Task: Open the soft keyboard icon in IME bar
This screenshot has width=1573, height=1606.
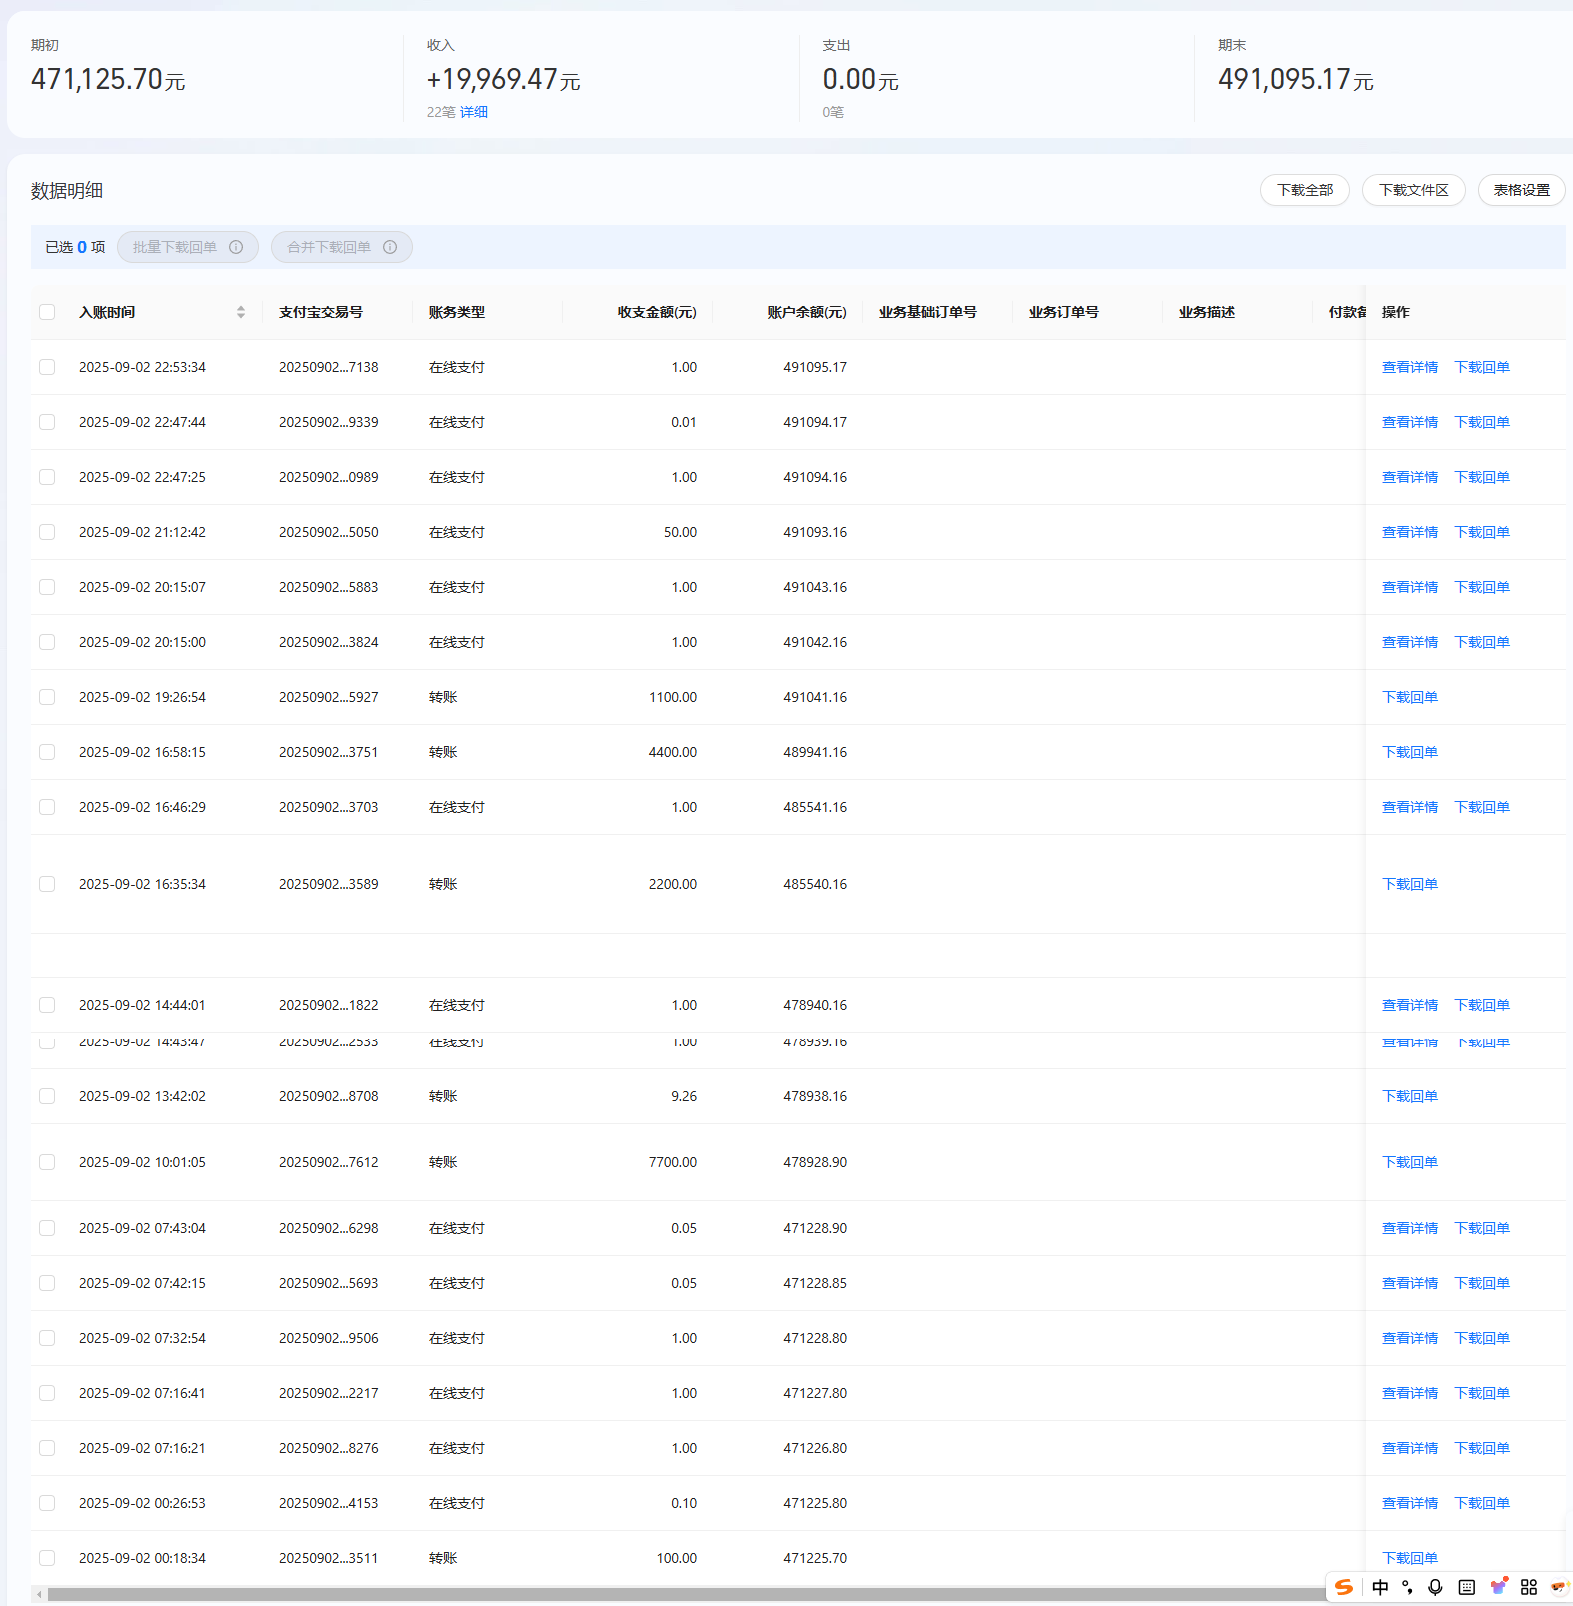Action: tap(1467, 1587)
